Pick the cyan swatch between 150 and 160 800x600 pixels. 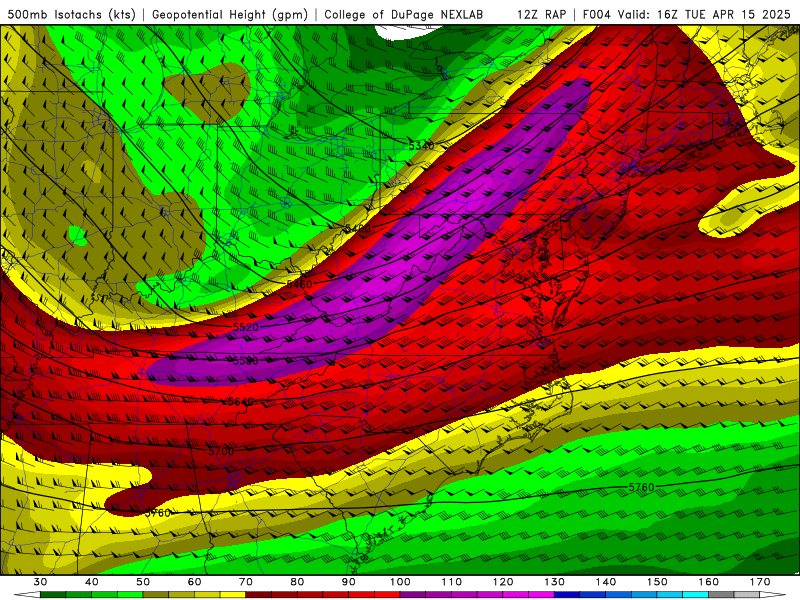[695, 595]
